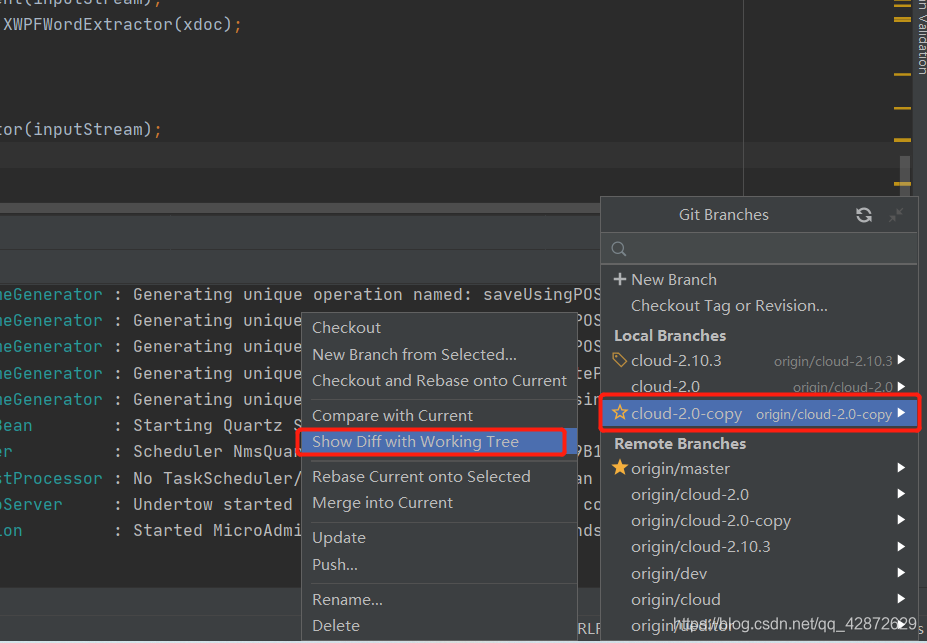
Task: Select remote branch origin/dev
Action: tap(759, 573)
